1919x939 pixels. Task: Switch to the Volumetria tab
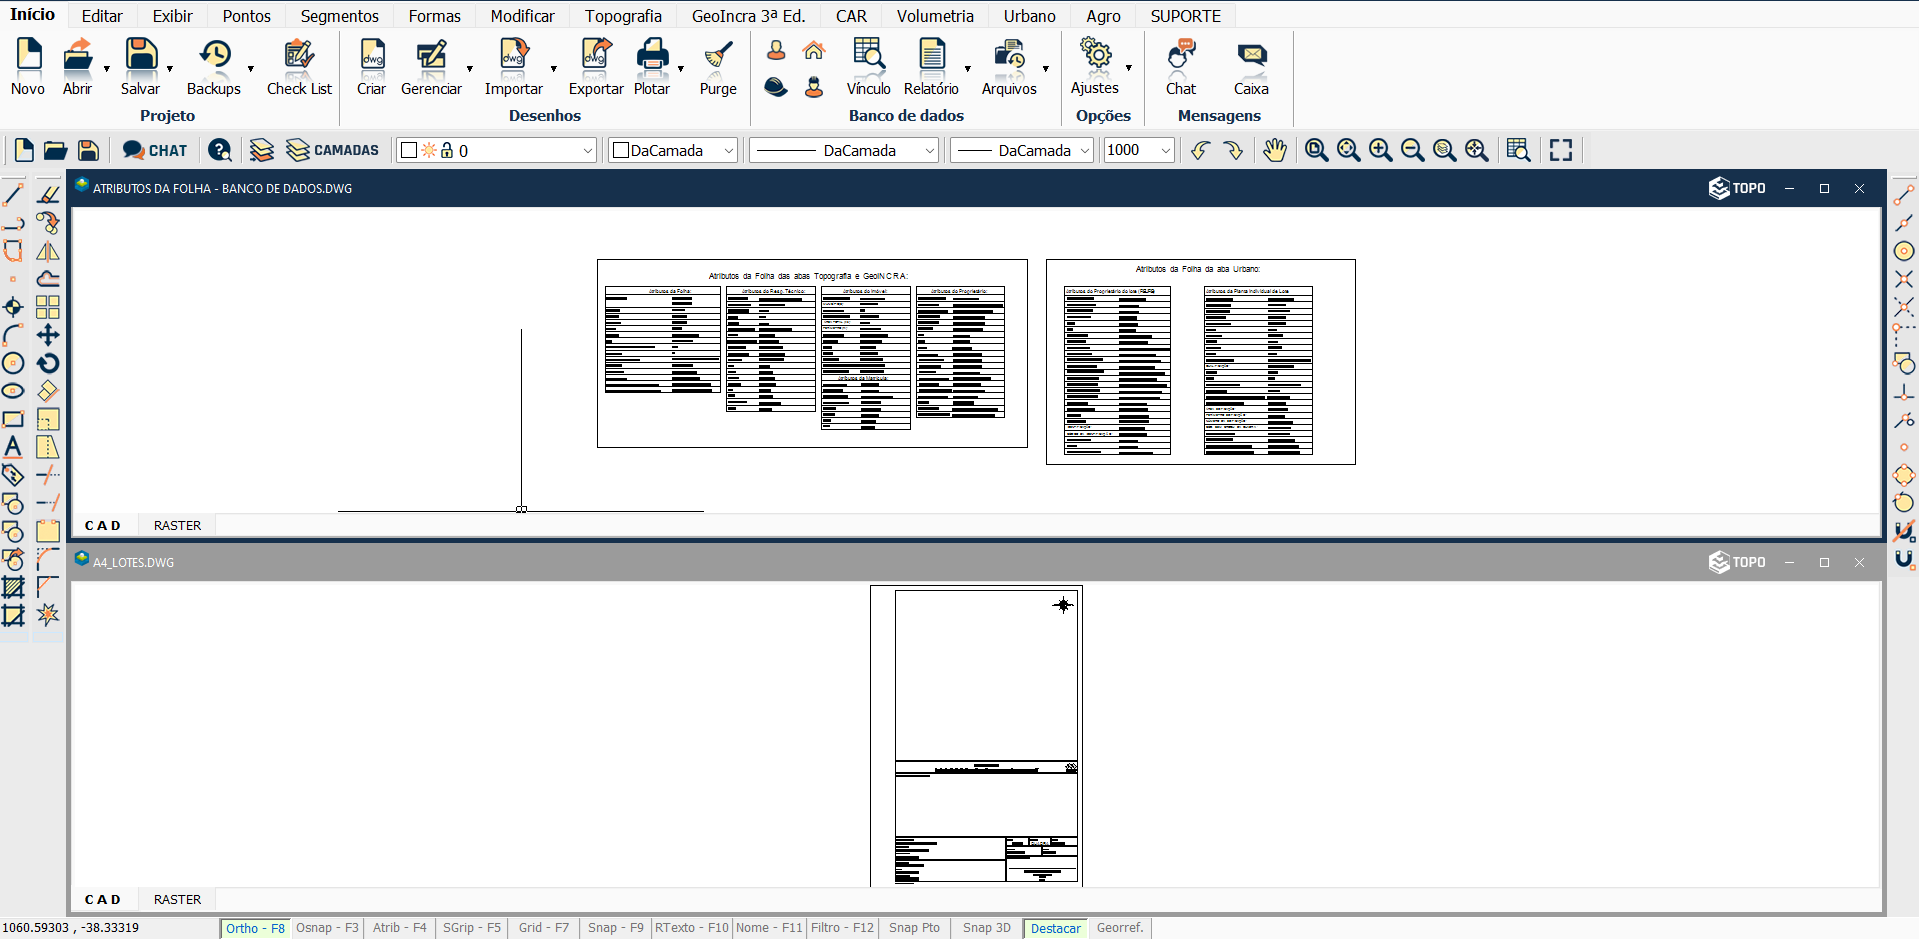click(934, 16)
